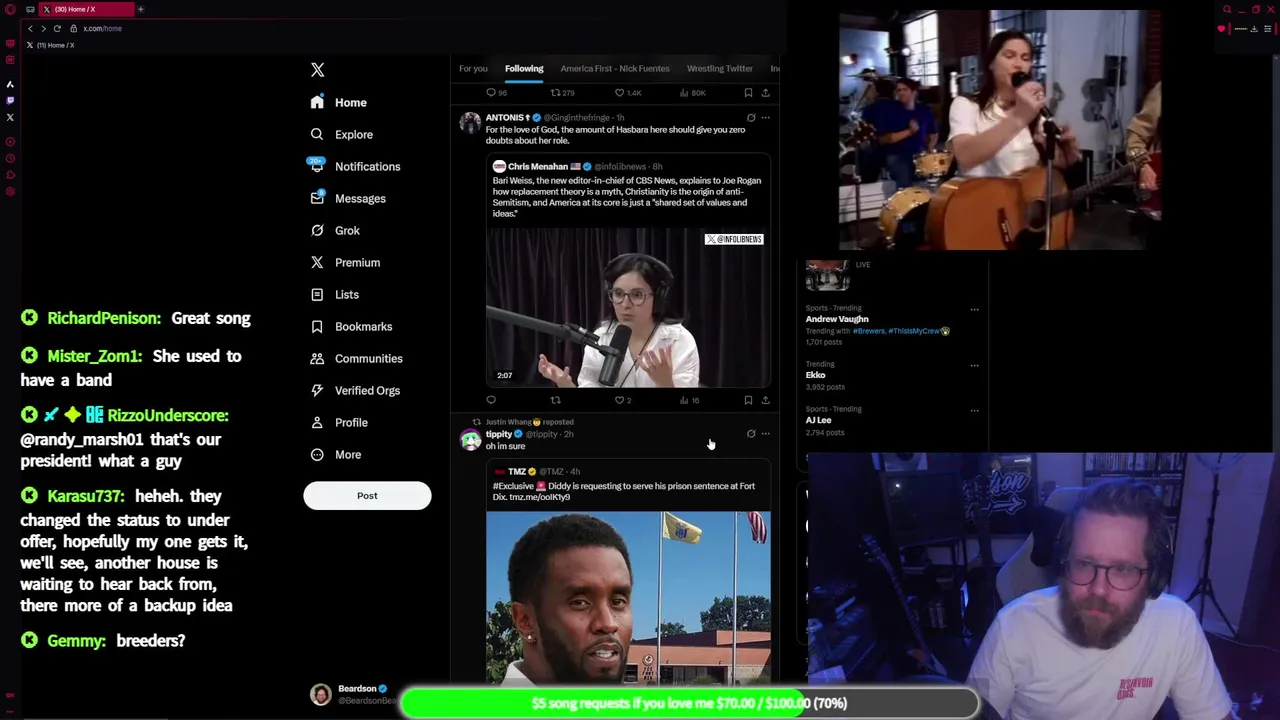Open the Wrestling Twitter tab
This screenshot has width=1280, height=720.
pos(720,68)
